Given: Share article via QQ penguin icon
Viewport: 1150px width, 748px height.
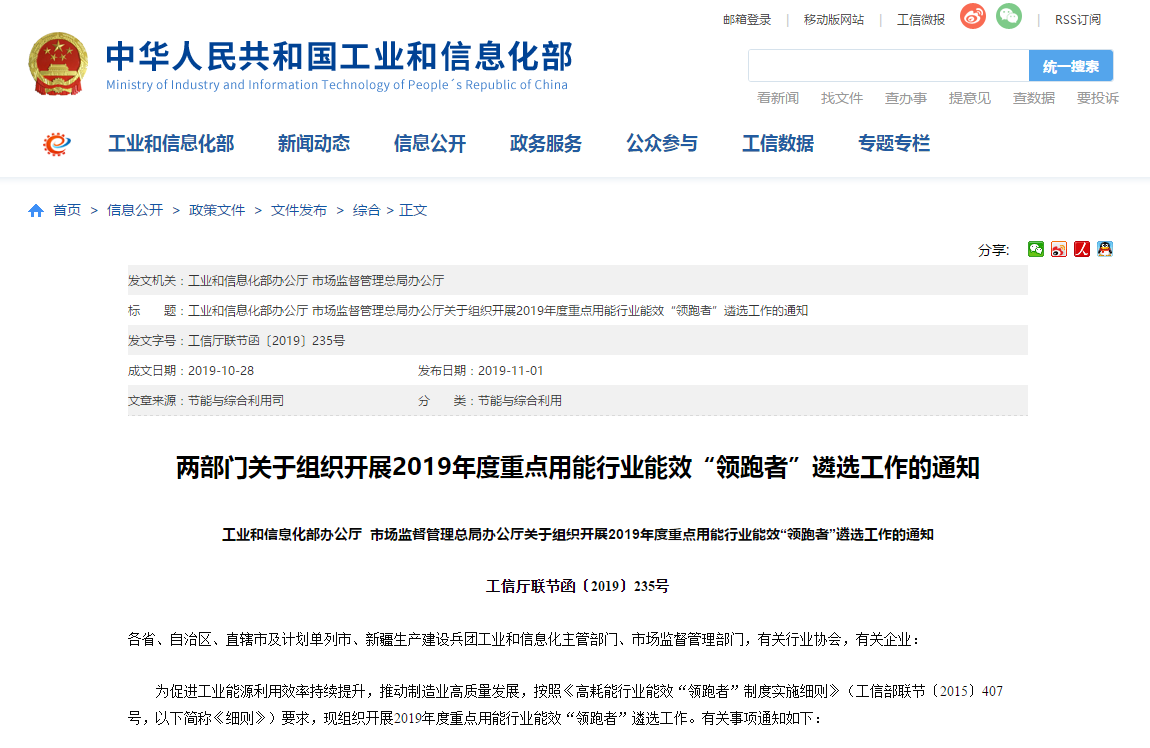Looking at the screenshot, I should coord(1105,249).
